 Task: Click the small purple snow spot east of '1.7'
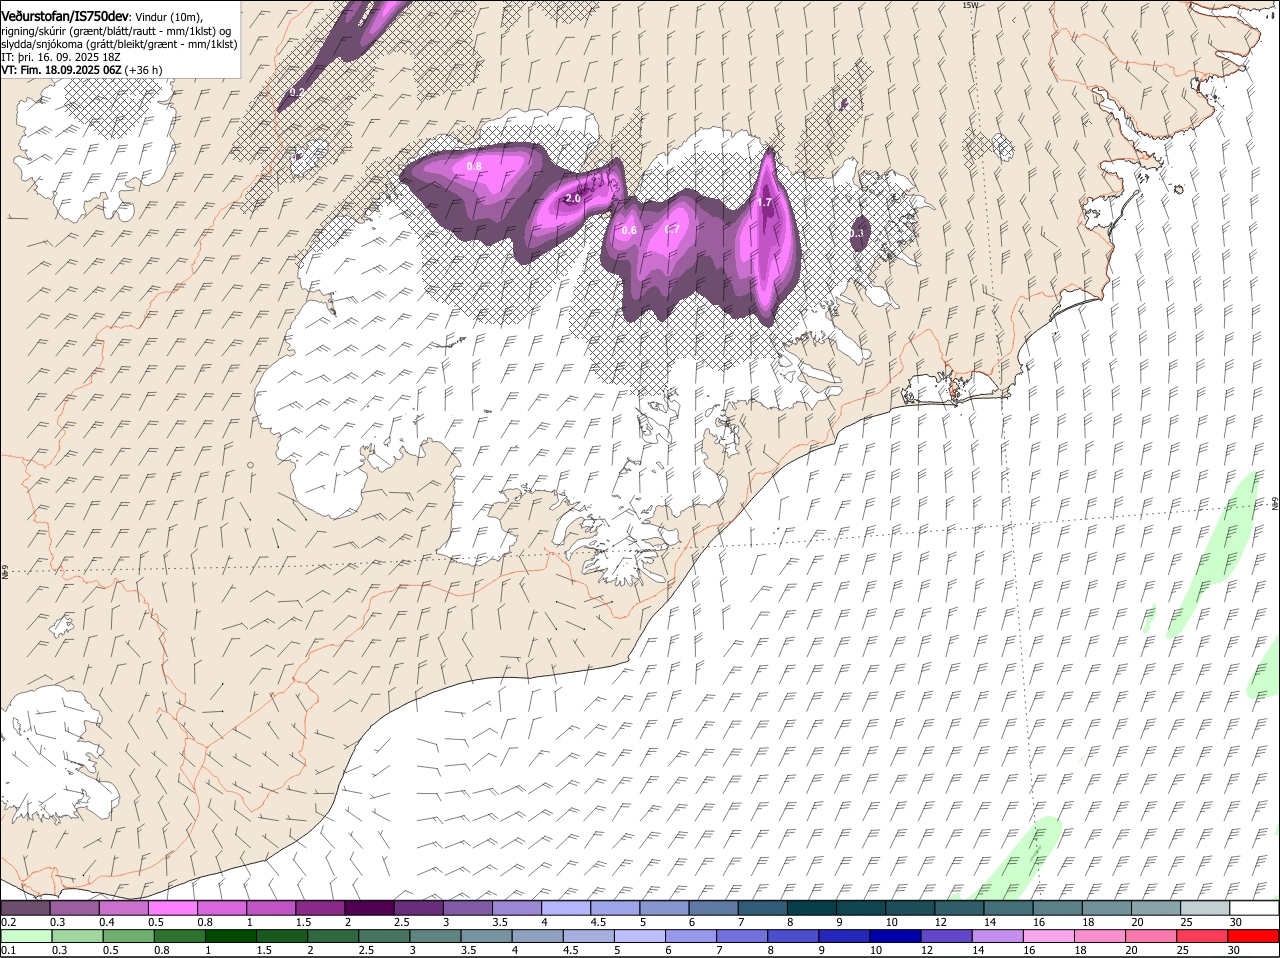[x=858, y=232]
